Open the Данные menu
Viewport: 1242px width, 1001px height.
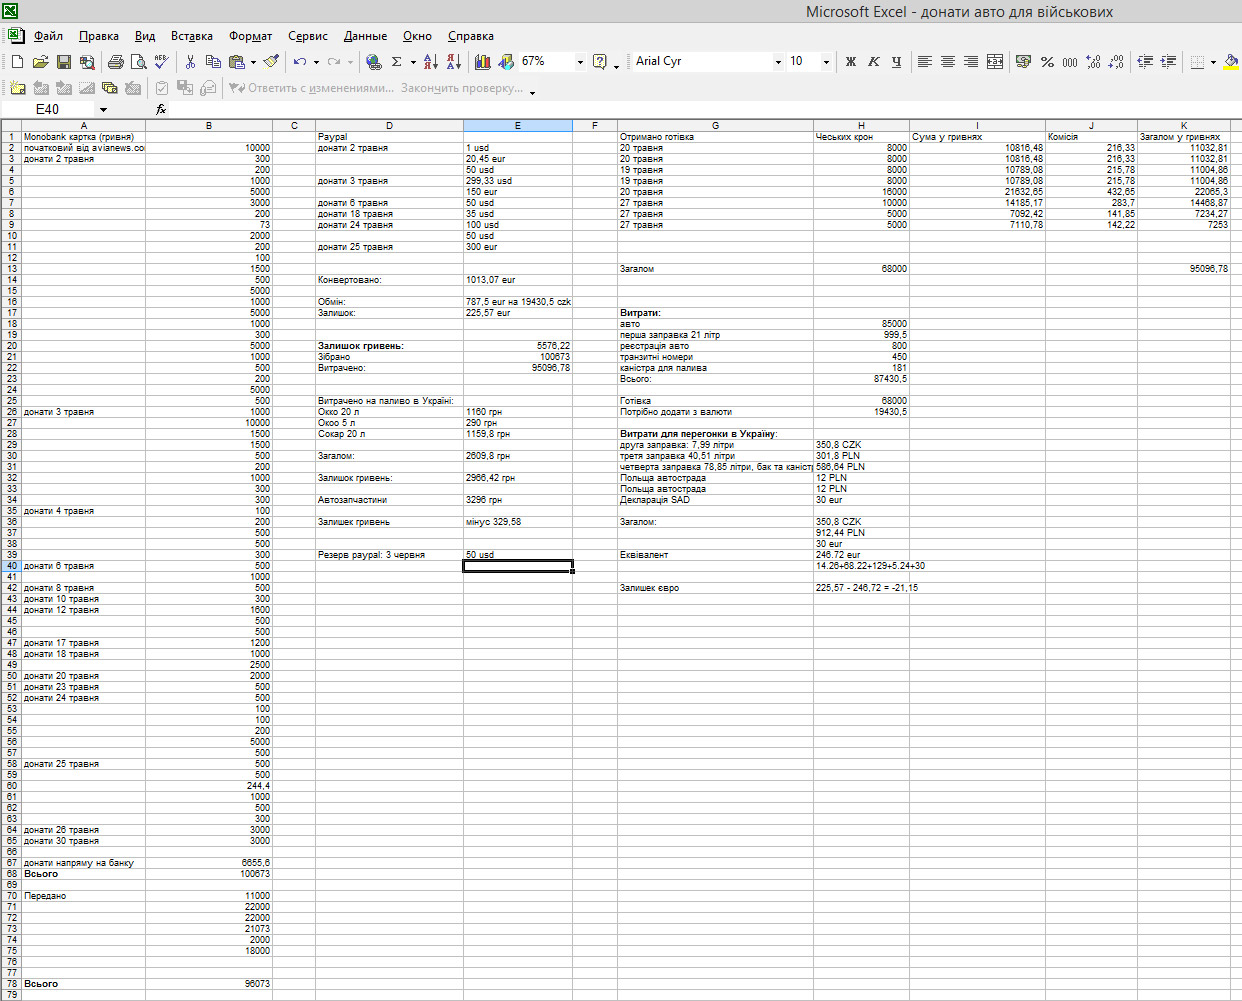(x=365, y=36)
